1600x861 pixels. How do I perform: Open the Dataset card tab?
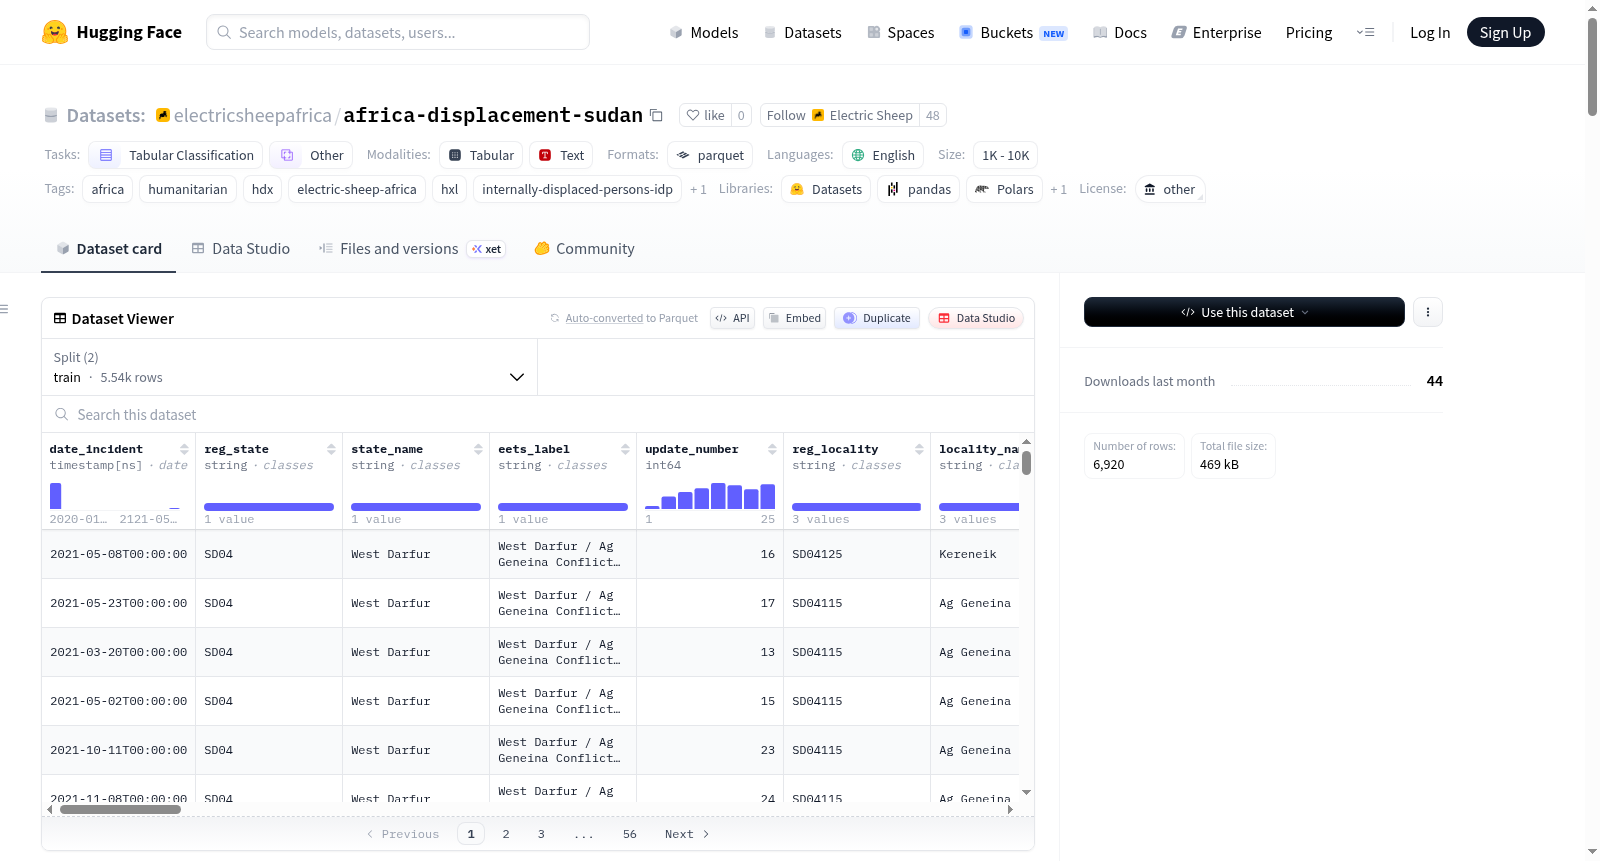[x=109, y=249]
